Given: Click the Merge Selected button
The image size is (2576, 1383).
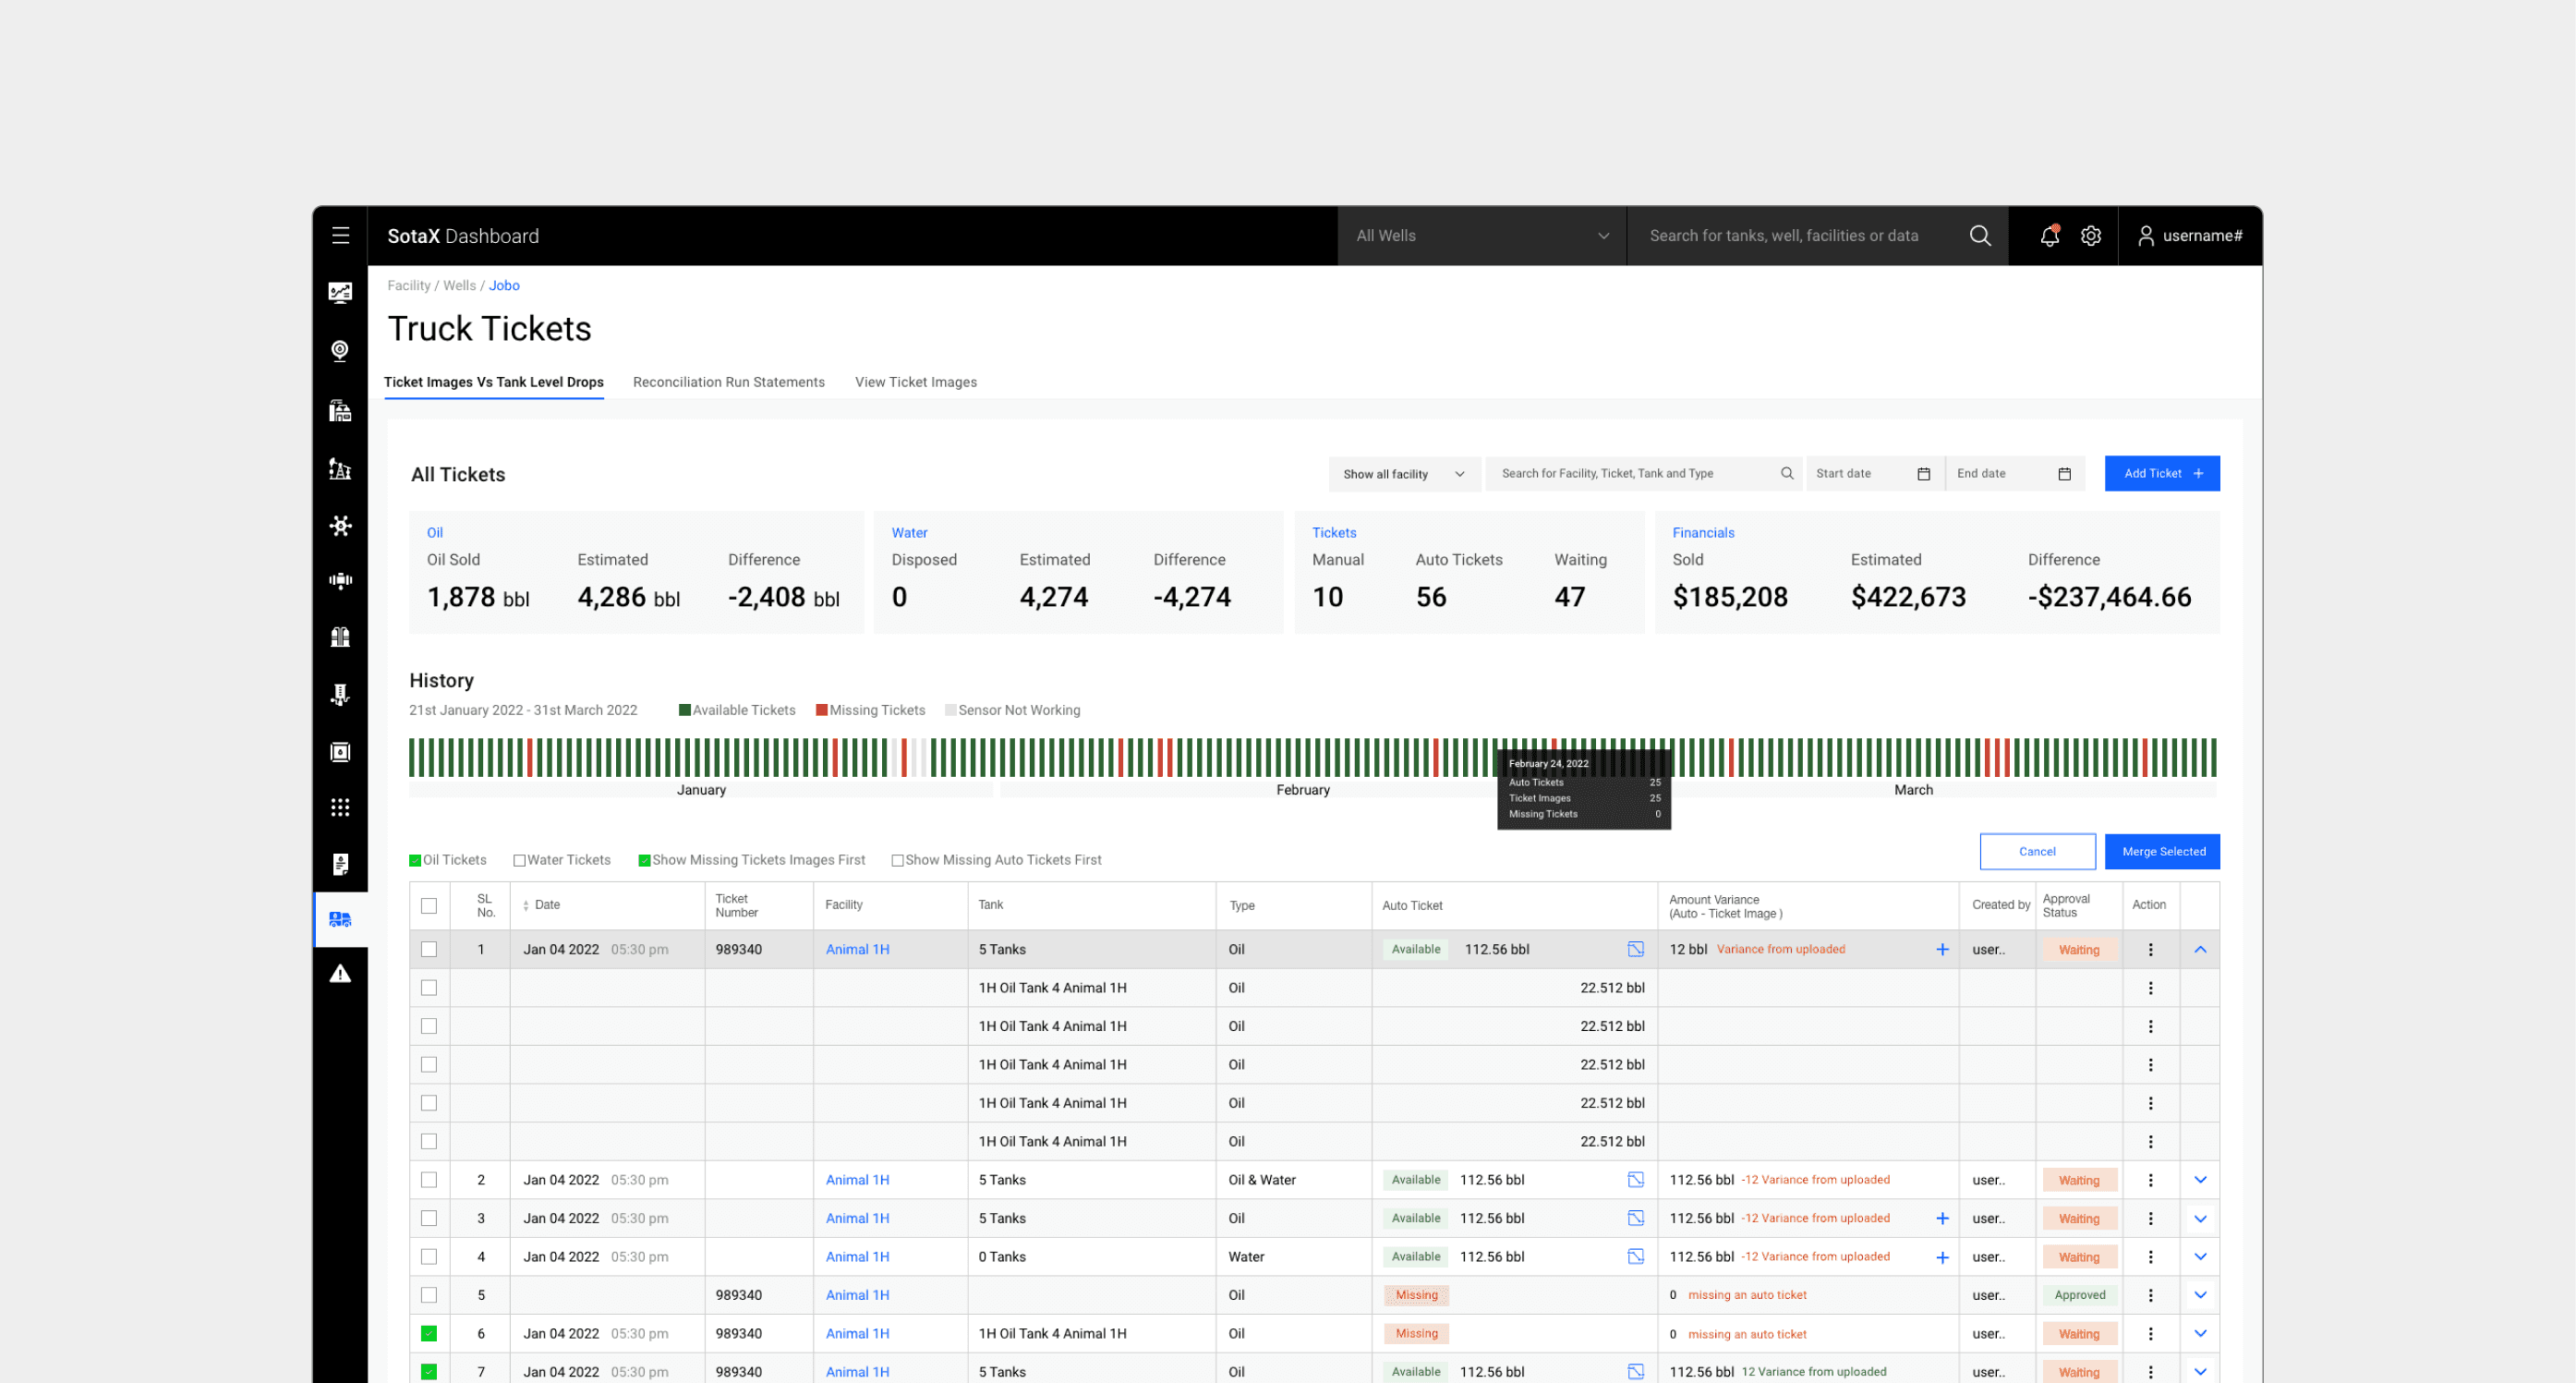Looking at the screenshot, I should (x=2162, y=852).
